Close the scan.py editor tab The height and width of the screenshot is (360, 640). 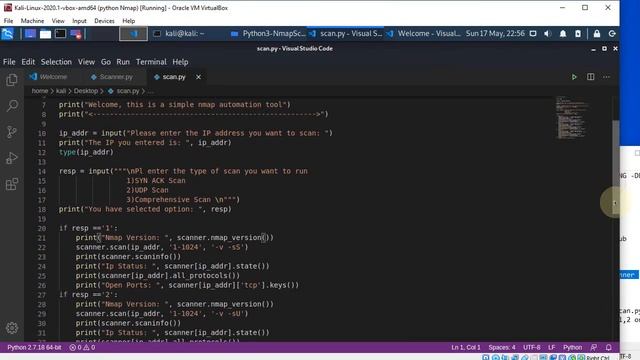point(198,77)
